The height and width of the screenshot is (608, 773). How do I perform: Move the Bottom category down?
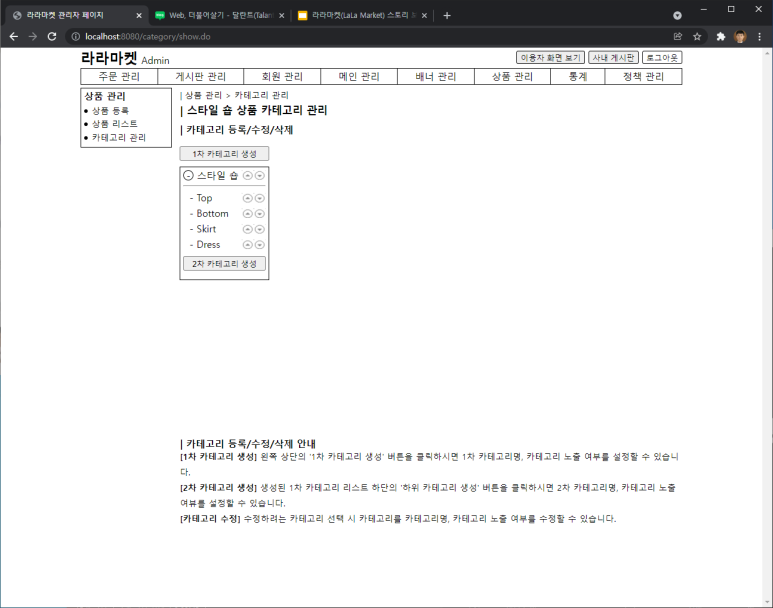[x=260, y=214]
